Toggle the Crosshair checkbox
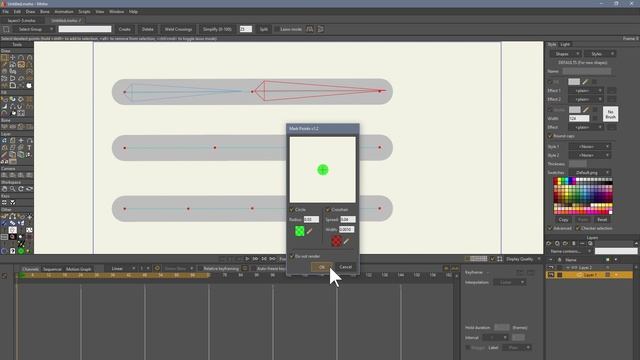The image size is (640, 360). coord(328,209)
